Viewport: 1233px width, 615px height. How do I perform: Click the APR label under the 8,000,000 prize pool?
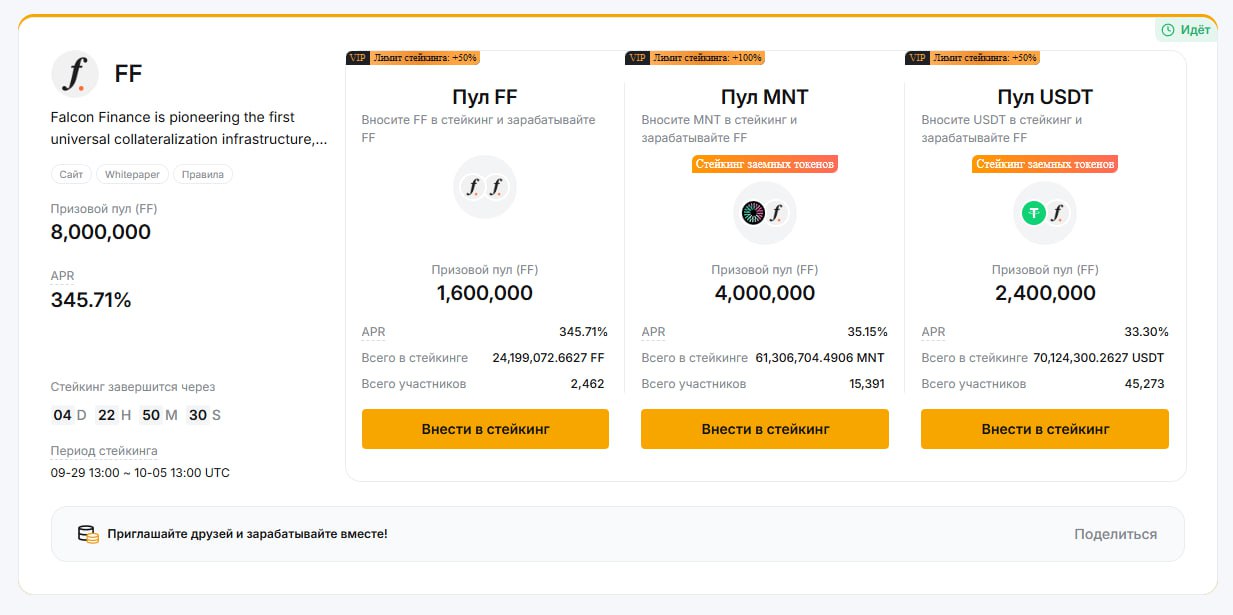[x=62, y=276]
